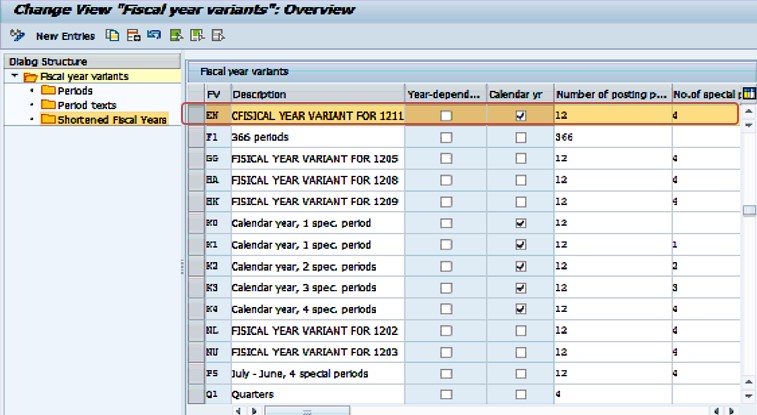Screen dimensions: 757x415
Task: Click the Undo Change icon
Action: coord(154,35)
